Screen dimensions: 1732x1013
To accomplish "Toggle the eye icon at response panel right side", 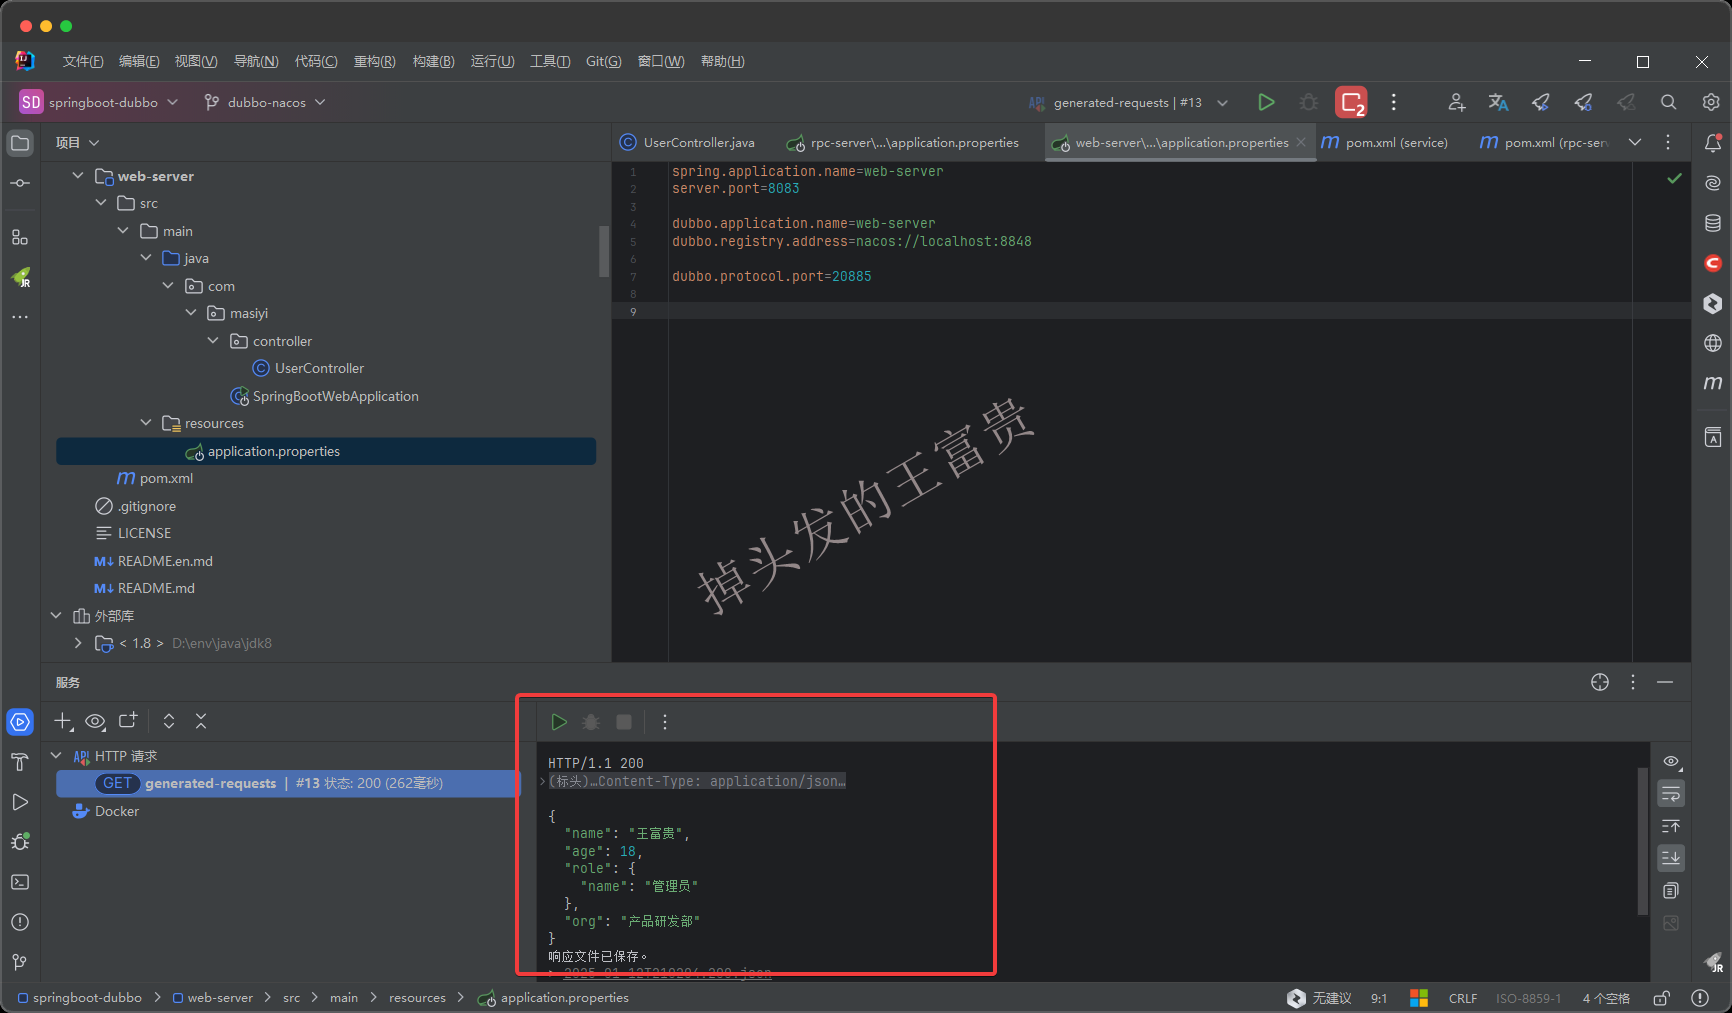I will tap(1671, 762).
